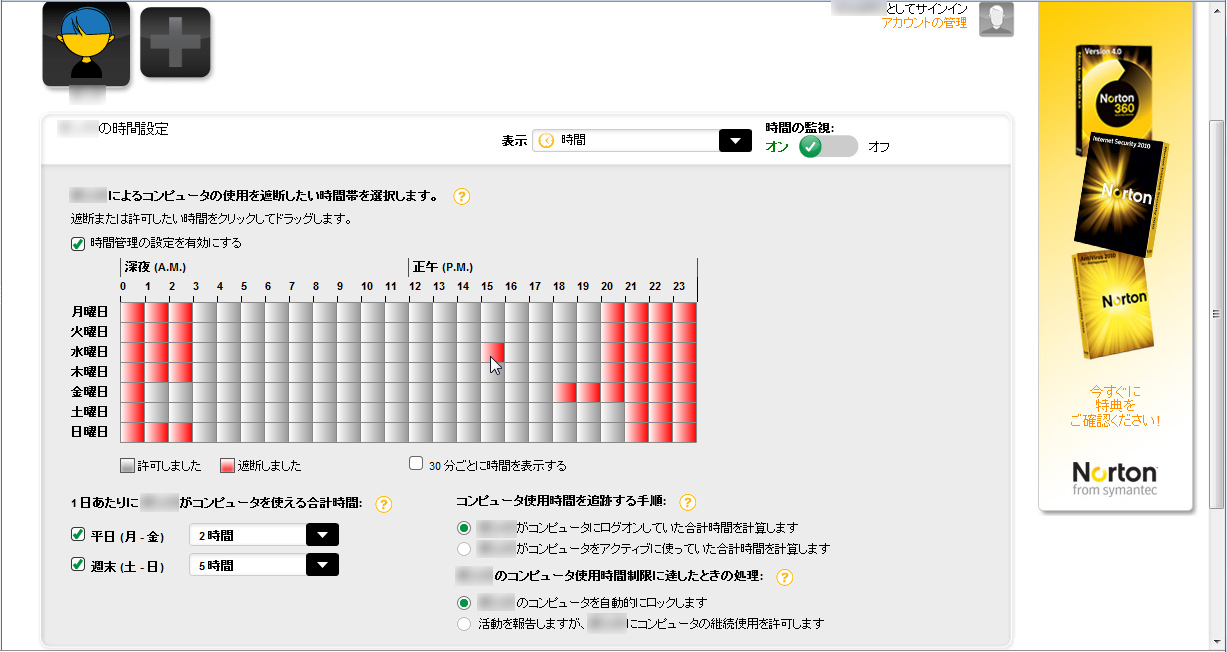Open the weekday 2時間 limit dropdown
The image size is (1227, 652).
coord(323,534)
